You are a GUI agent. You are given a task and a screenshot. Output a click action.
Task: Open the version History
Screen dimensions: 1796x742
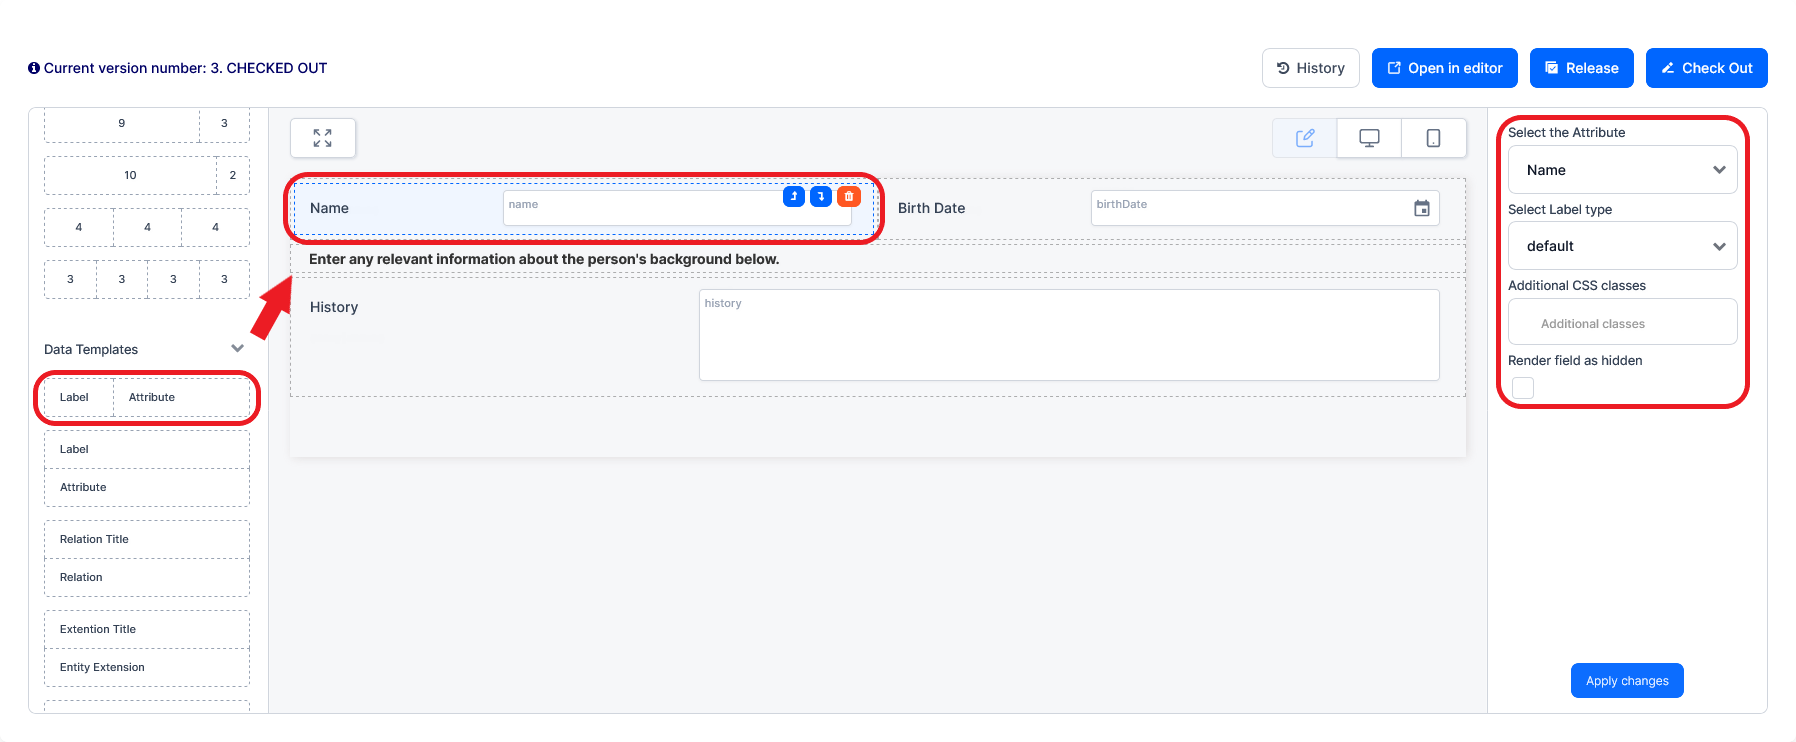1310,68
